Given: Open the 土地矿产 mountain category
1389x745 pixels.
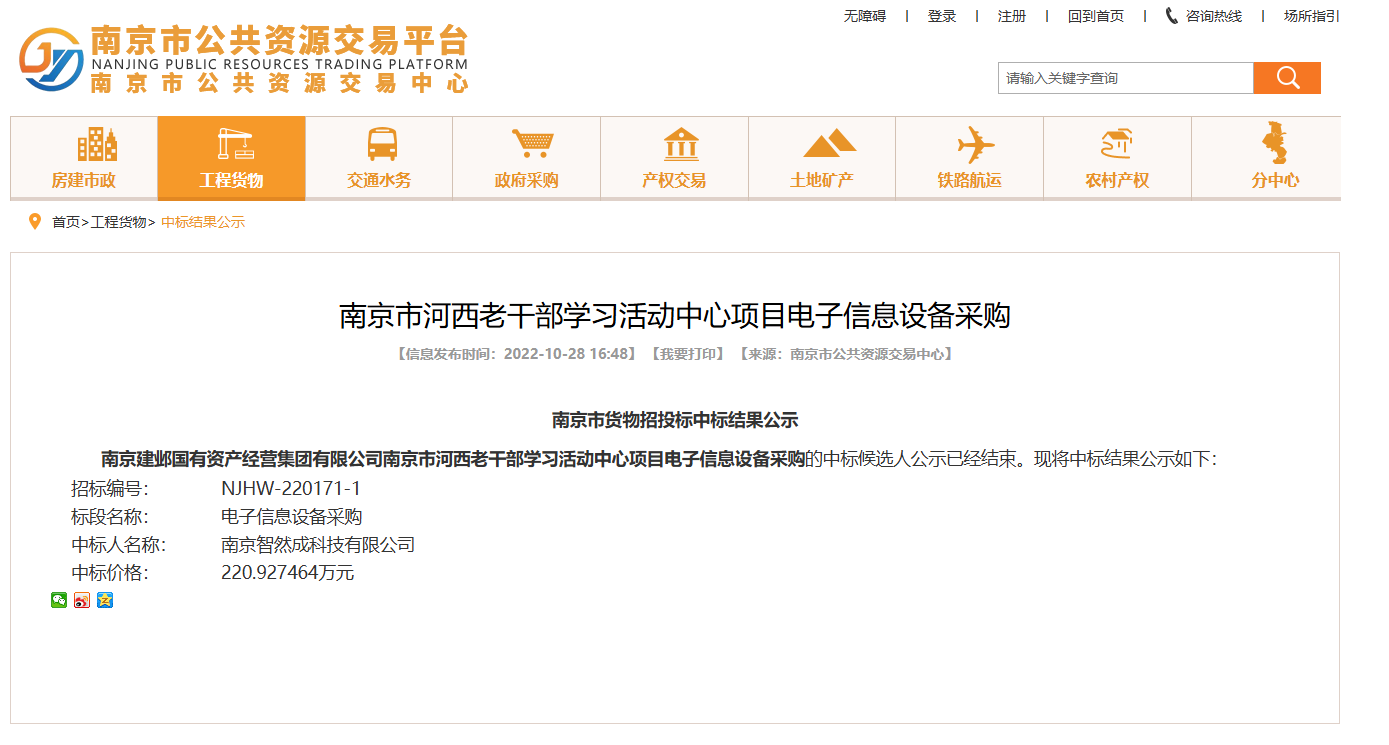Looking at the screenshot, I should tap(822, 158).
